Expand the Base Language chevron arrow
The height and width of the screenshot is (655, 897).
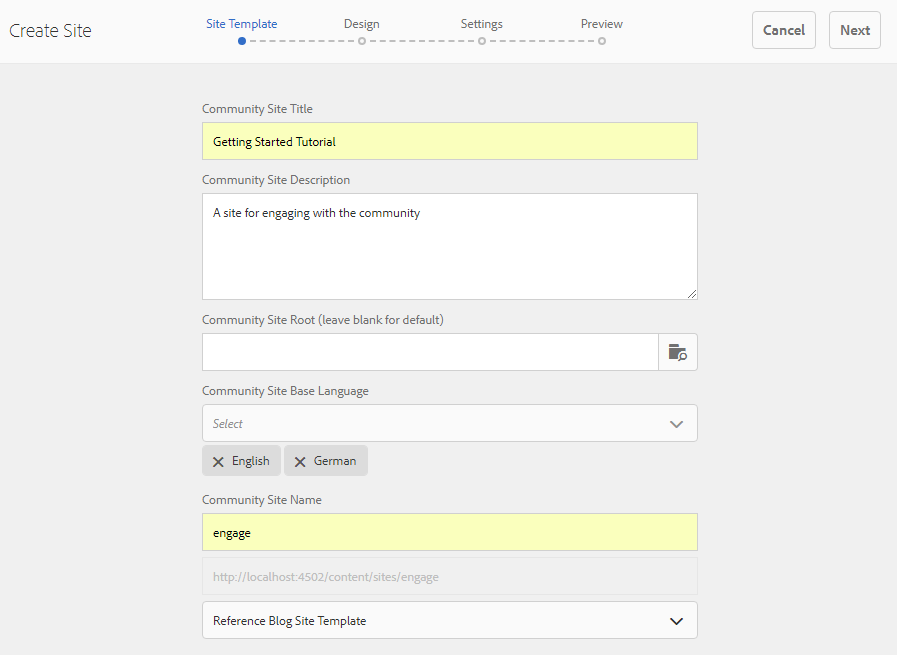pos(677,424)
